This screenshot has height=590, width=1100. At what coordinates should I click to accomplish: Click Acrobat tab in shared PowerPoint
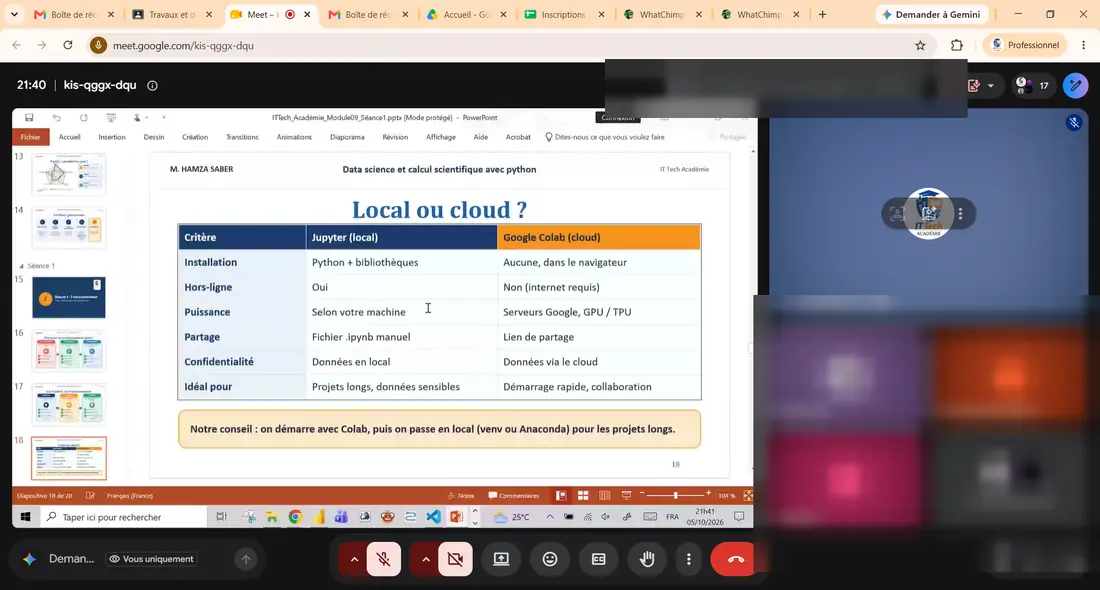pos(518,138)
